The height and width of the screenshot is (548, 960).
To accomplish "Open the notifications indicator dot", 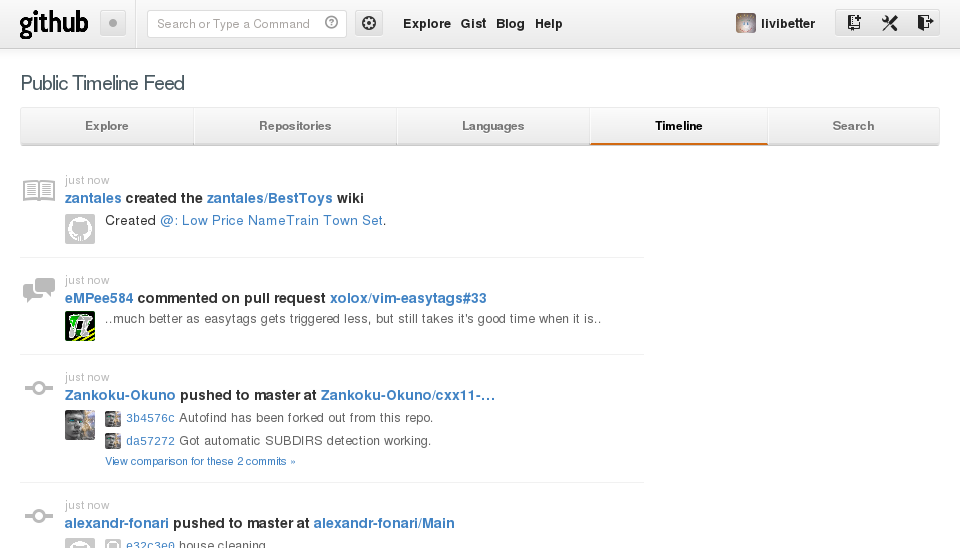I will coord(113,23).
